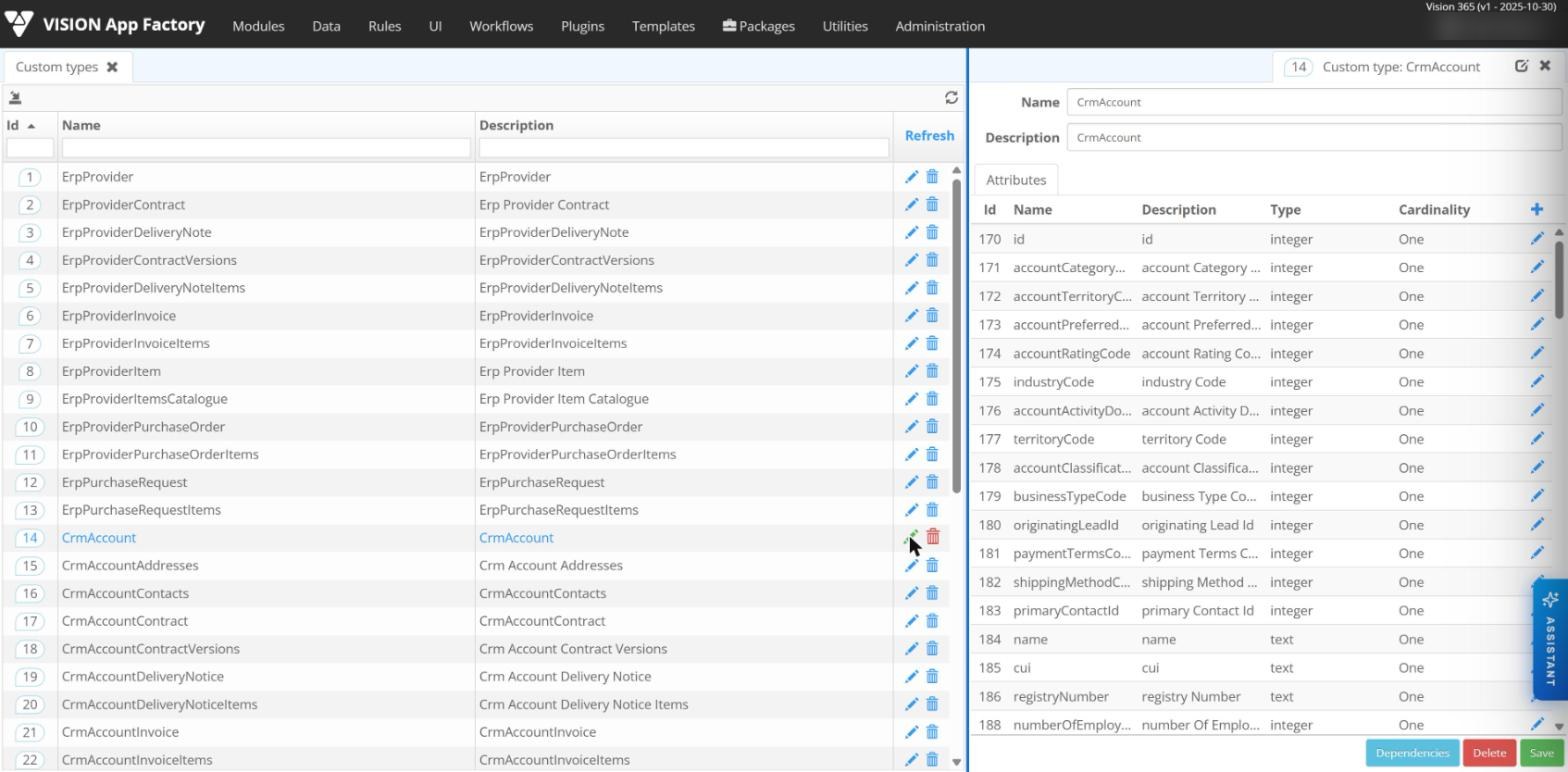
Task: Open the Packages menu
Action: click(758, 26)
